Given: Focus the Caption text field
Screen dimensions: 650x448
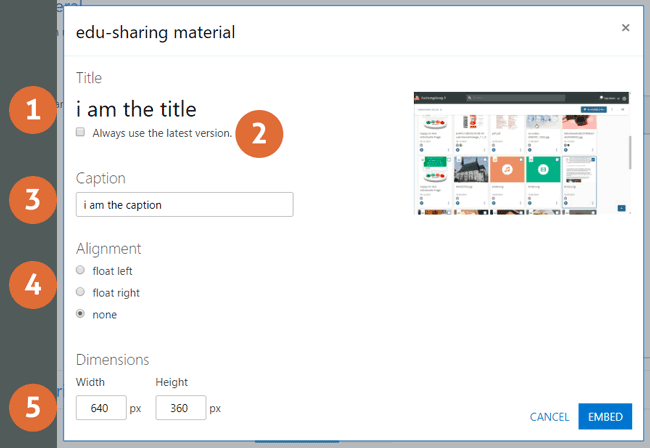Looking at the screenshot, I should click(x=184, y=205).
